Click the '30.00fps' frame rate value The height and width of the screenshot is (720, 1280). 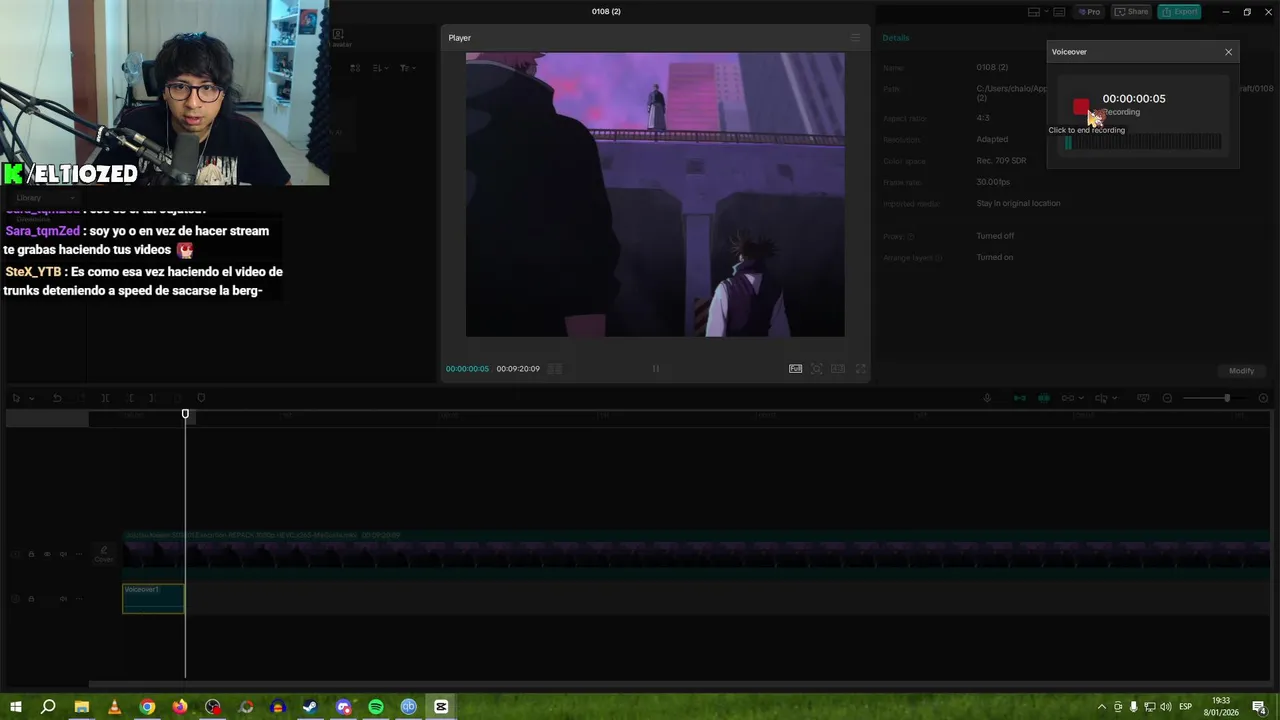click(993, 182)
